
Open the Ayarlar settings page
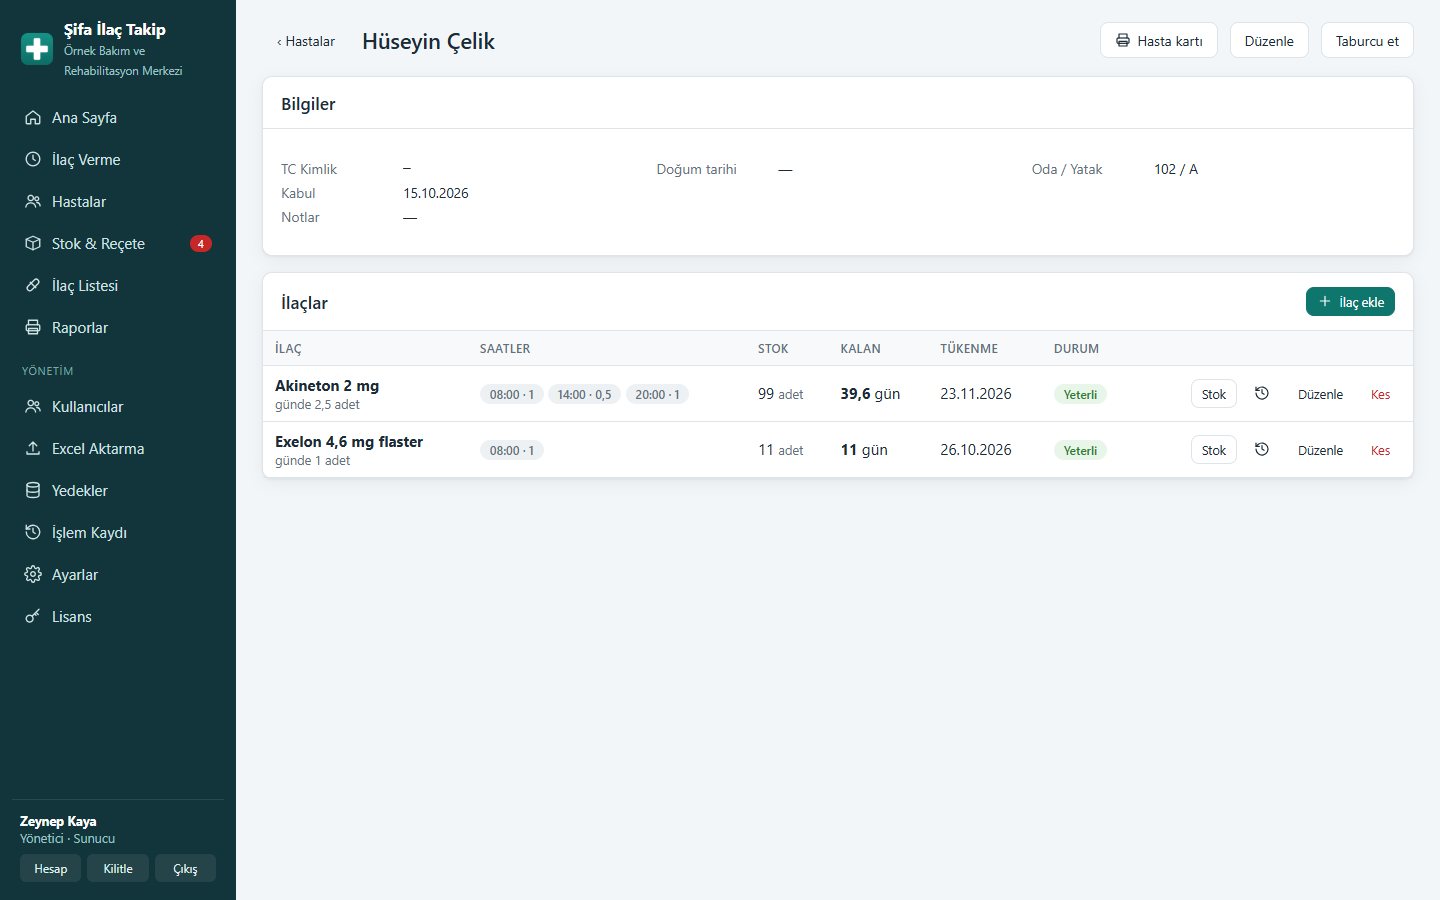[x=118, y=575]
